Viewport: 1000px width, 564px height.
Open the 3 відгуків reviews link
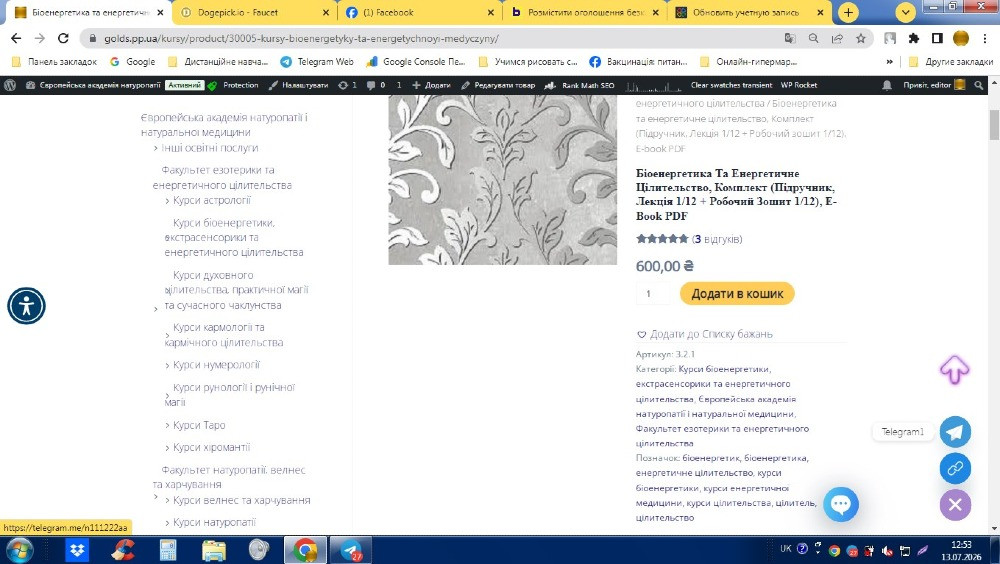[x=717, y=239]
